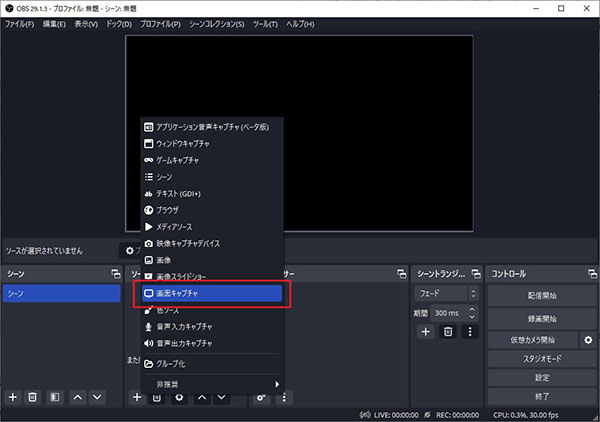
Task: Toggle スタジオモード
Action: click(x=541, y=358)
